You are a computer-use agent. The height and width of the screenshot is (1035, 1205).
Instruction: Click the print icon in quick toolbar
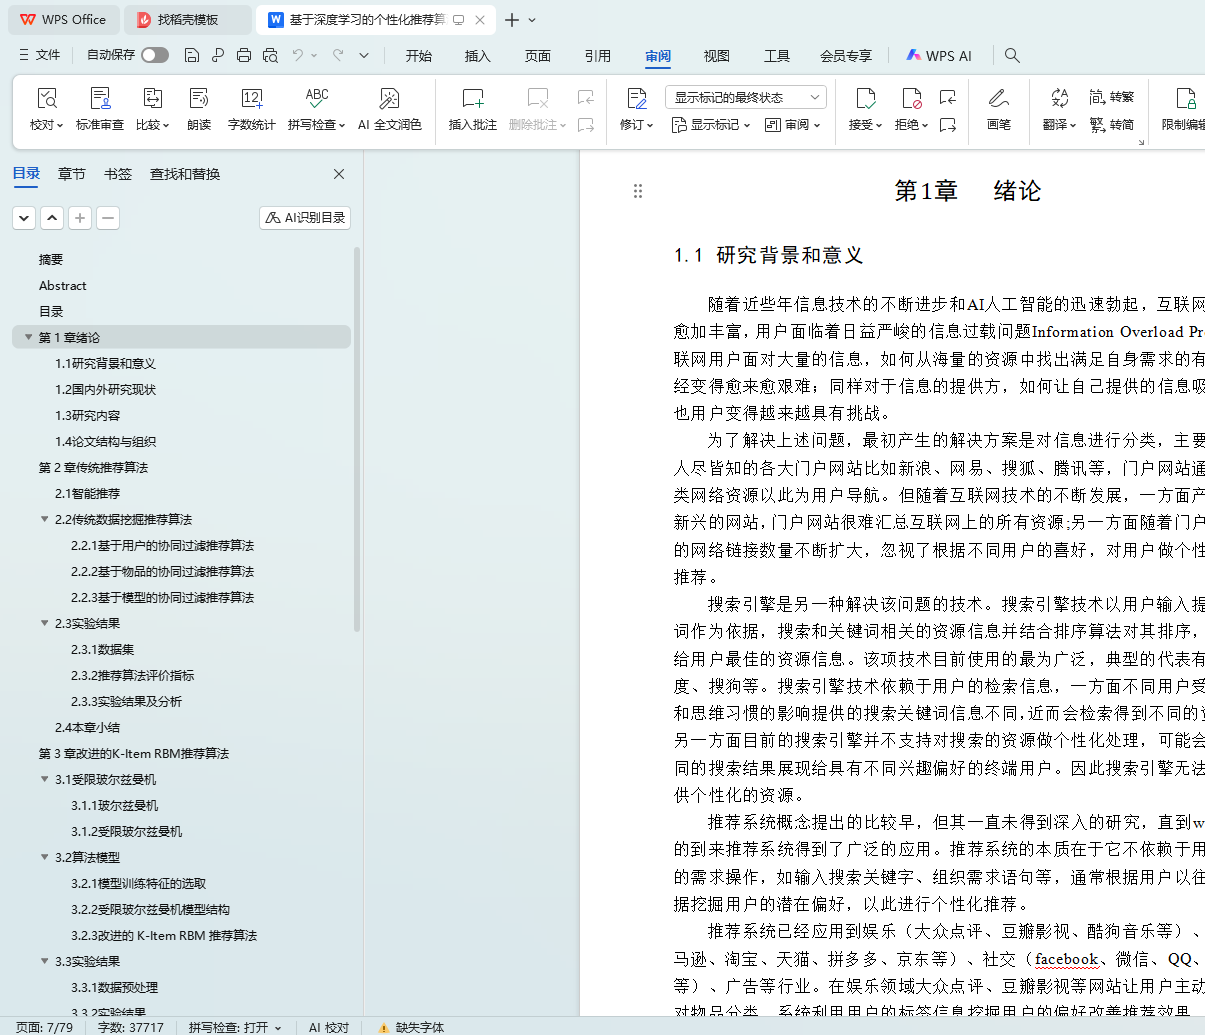(x=244, y=55)
